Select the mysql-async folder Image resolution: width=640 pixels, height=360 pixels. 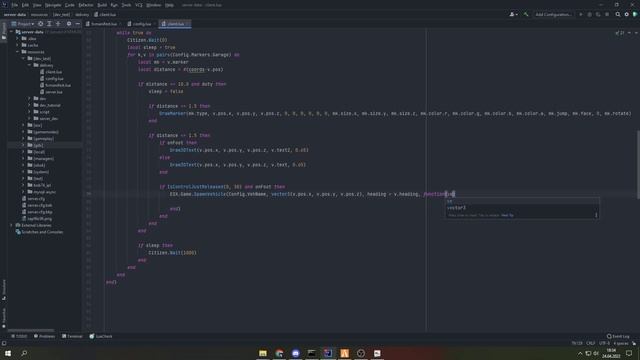point(42,191)
